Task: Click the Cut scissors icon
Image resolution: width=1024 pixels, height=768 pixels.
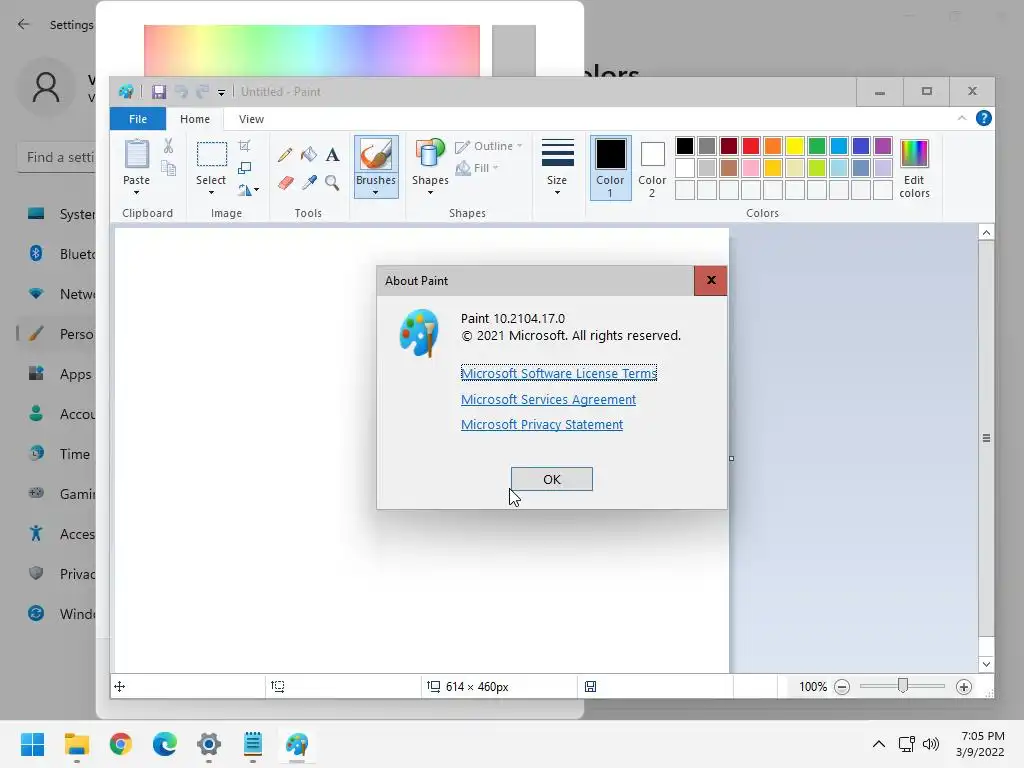Action: point(168,146)
